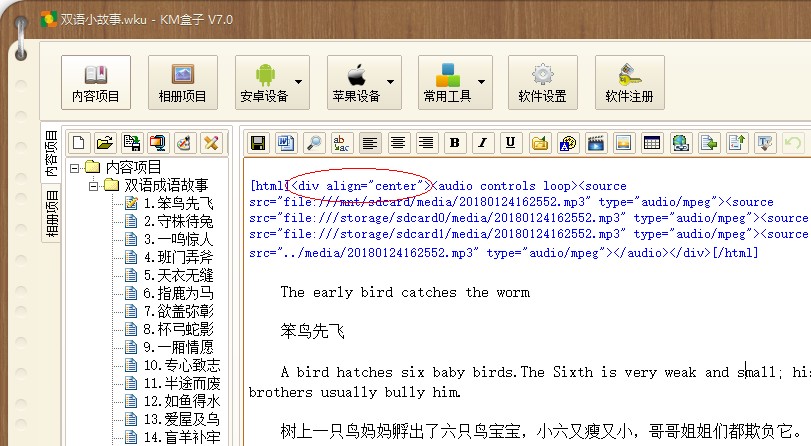811x446 pixels.
Task: Open the 安卓设备 dropdown arrow
Action: tap(299, 82)
